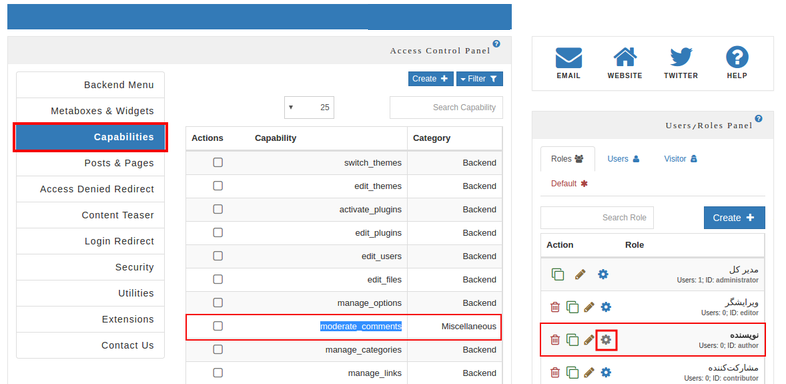This screenshot has height=384, width=786.
Task: Open the Access Denied Redirect section
Action: [x=90, y=189]
